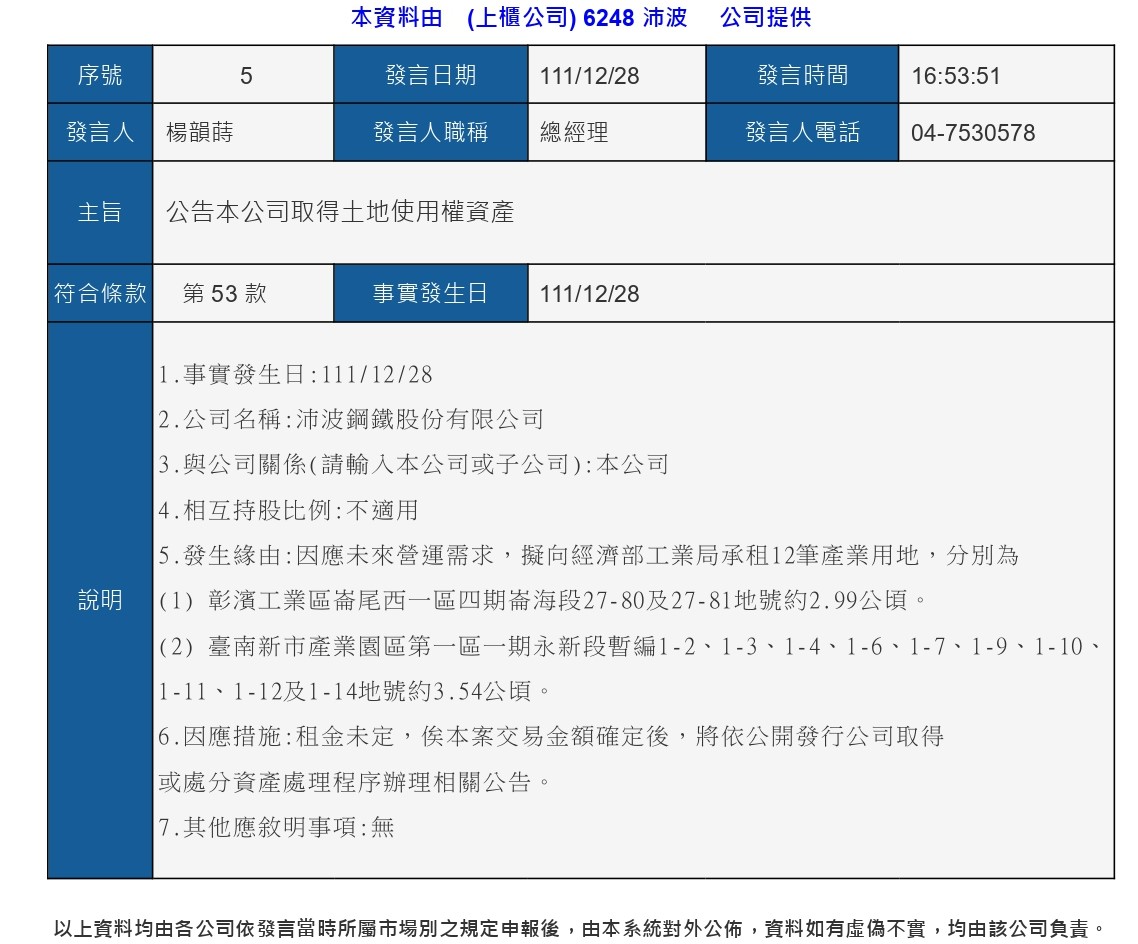The height and width of the screenshot is (944, 1138).
Task: Click the '序號' header cell
Action: [x=100, y=75]
